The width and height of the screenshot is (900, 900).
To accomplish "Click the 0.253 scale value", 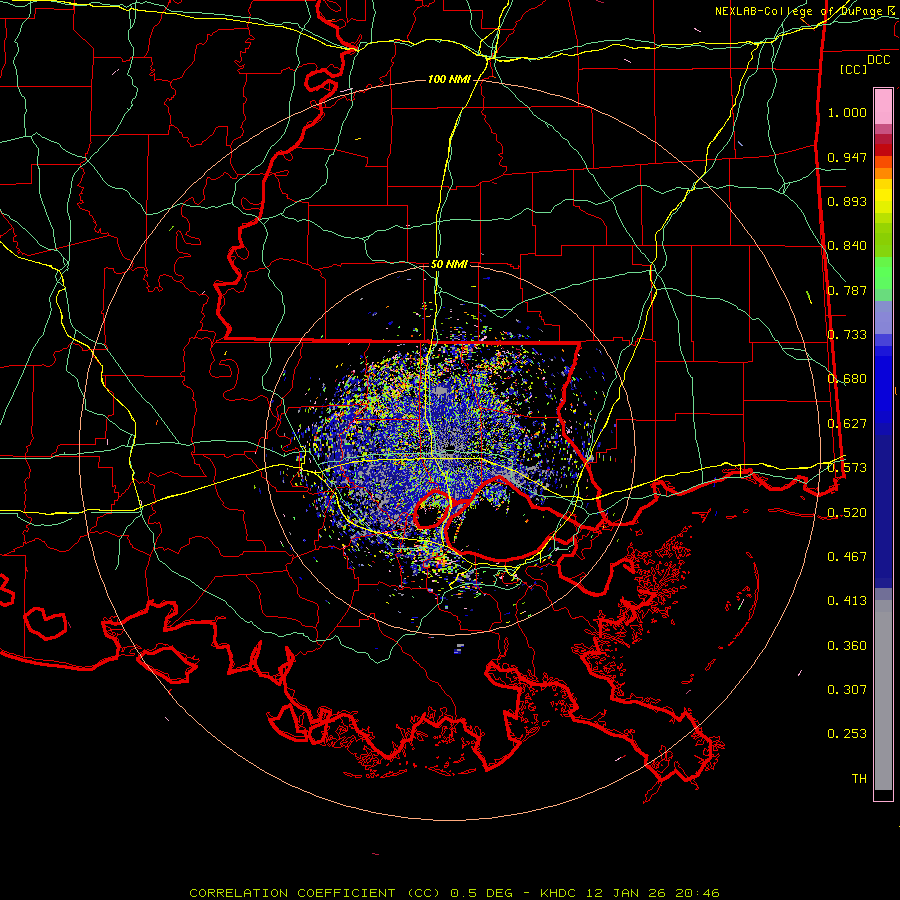I will pyautogui.click(x=847, y=734).
